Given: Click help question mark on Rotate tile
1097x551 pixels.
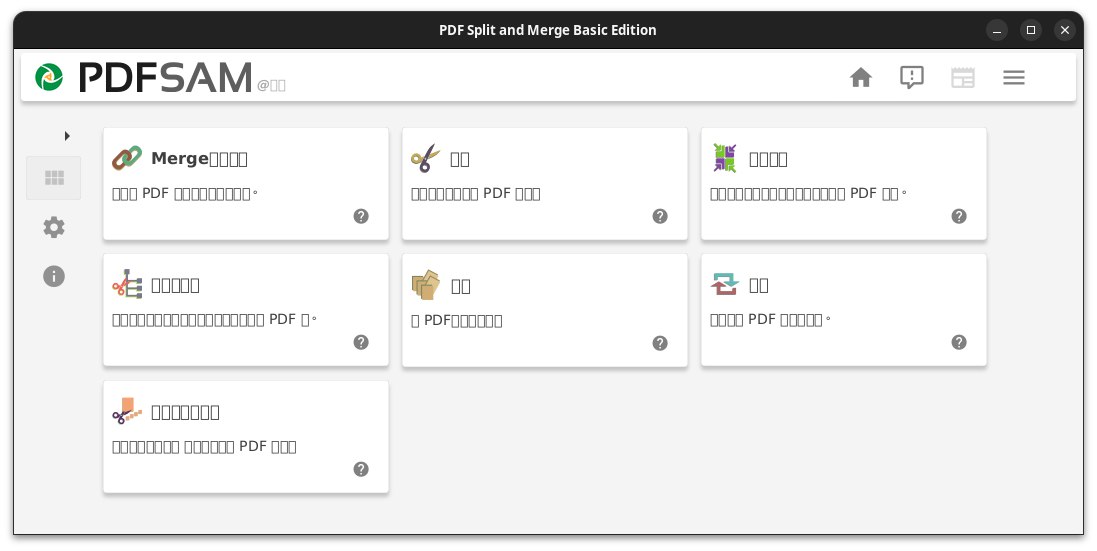Looking at the screenshot, I should pos(959,342).
